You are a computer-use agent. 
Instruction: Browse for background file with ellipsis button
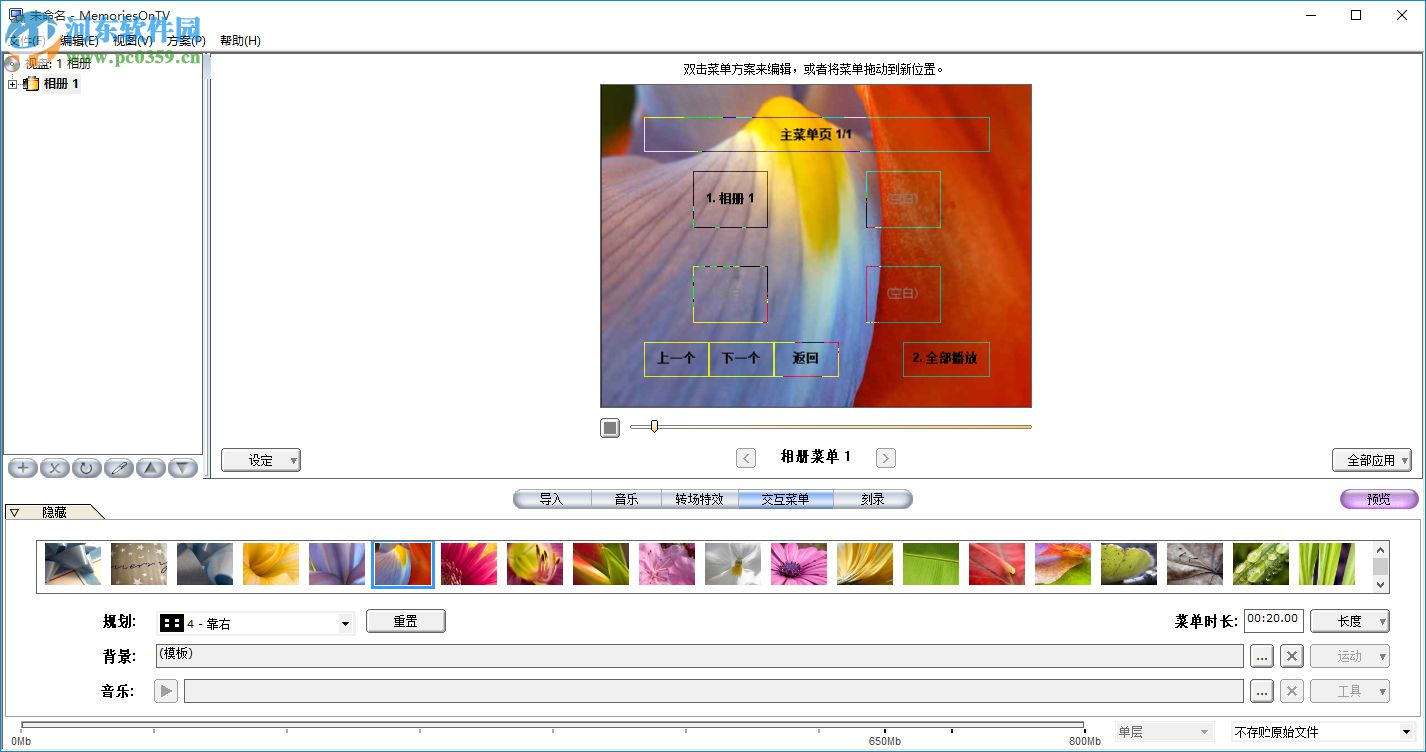tap(1262, 656)
